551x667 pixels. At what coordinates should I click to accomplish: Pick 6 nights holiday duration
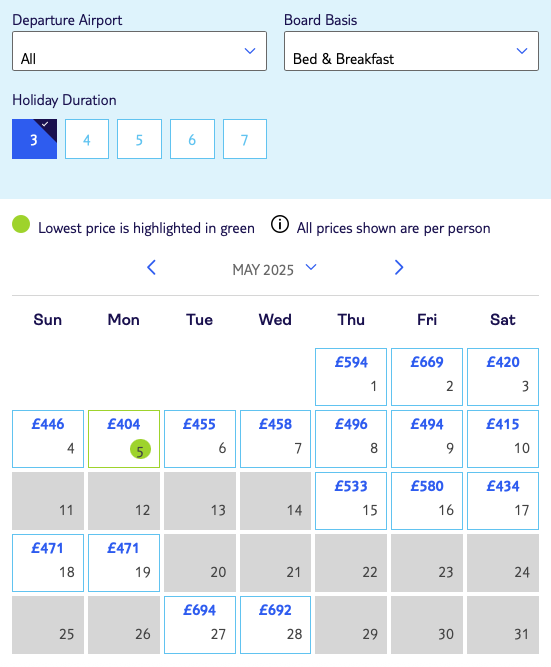coord(192,139)
